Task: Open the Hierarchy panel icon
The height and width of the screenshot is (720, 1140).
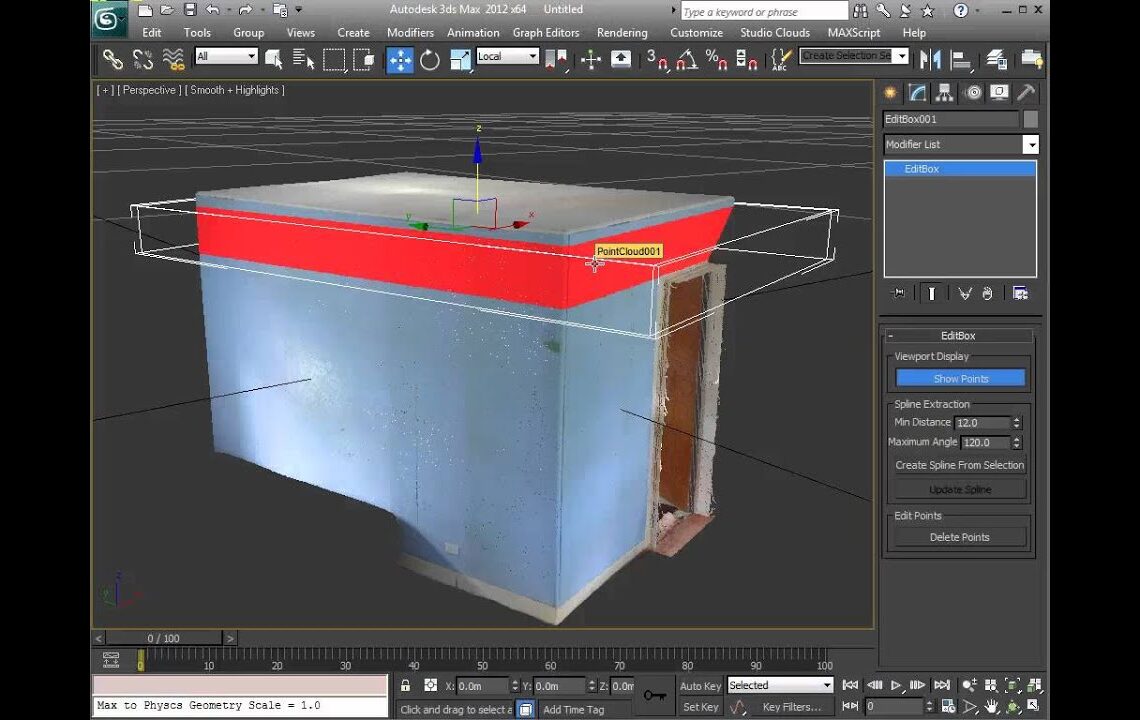Action: [945, 93]
